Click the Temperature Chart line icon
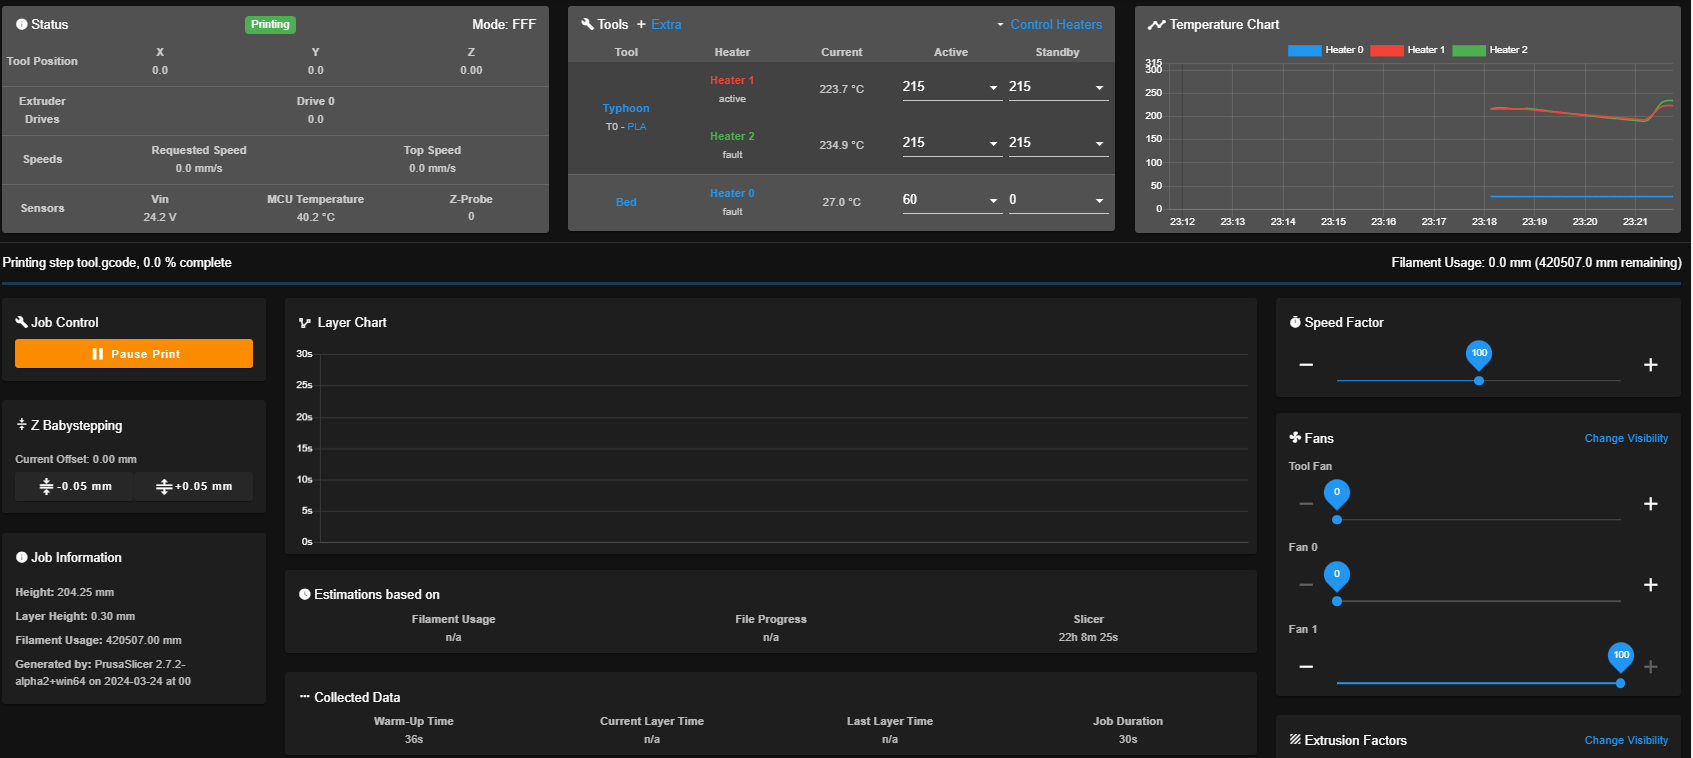The image size is (1693, 758). tap(1156, 24)
